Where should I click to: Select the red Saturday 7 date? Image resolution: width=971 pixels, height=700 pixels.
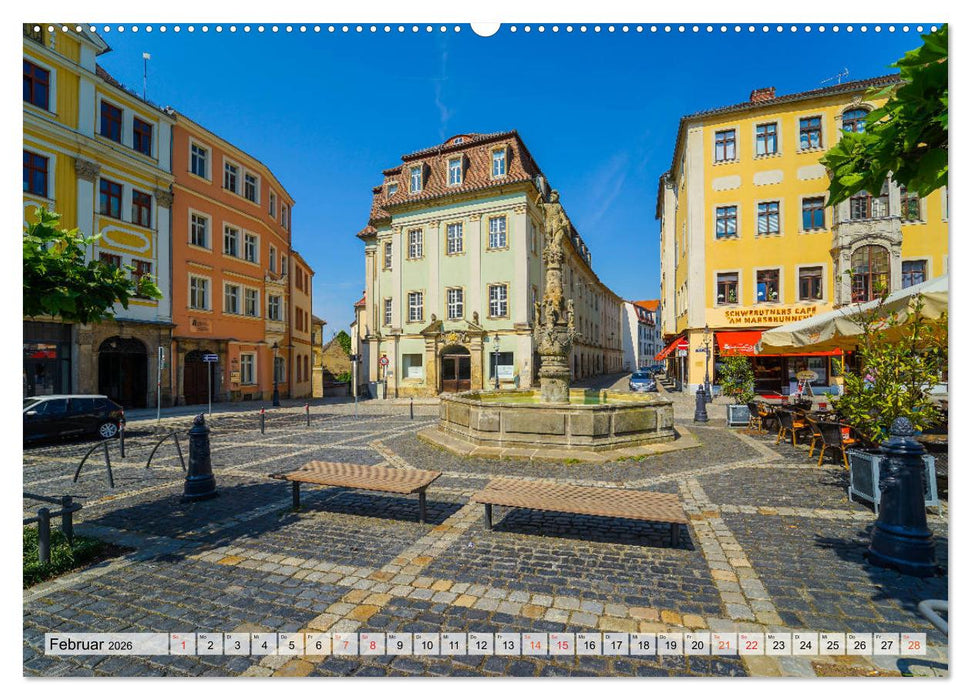tap(346, 647)
